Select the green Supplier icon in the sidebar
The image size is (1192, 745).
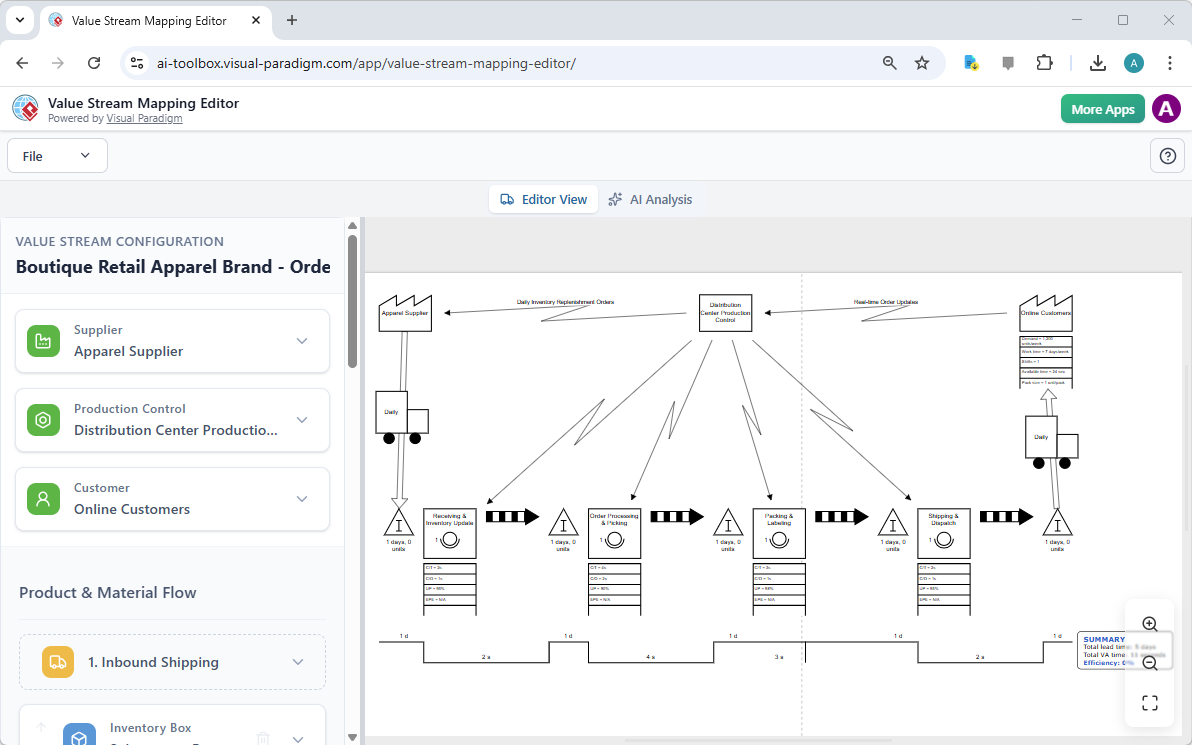(43, 340)
